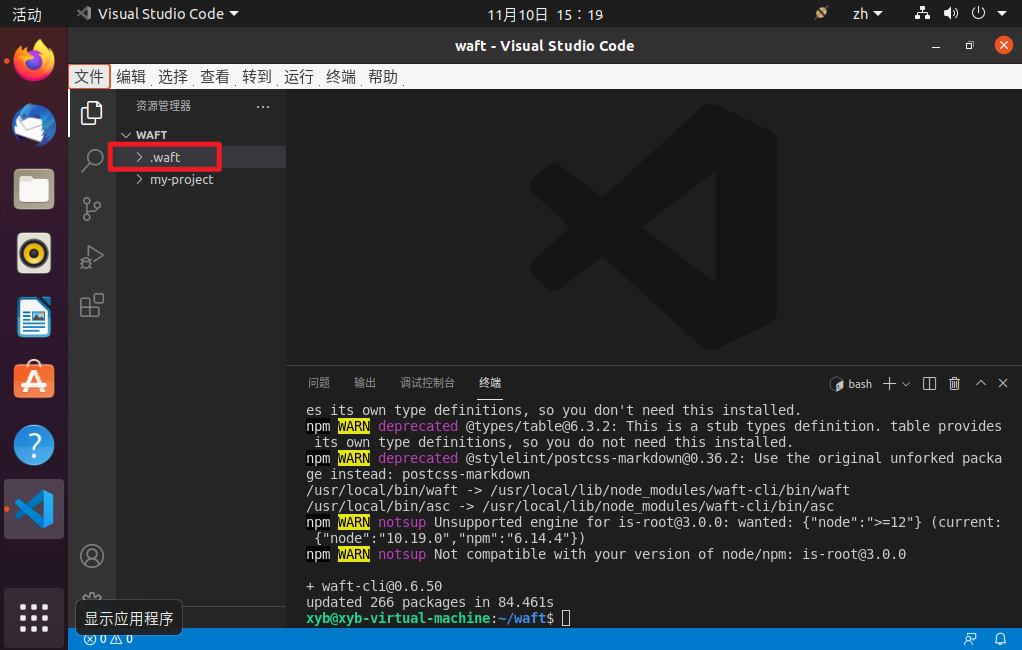
Task: Open Visual Studio Code app menu in top bar
Action: (157, 14)
